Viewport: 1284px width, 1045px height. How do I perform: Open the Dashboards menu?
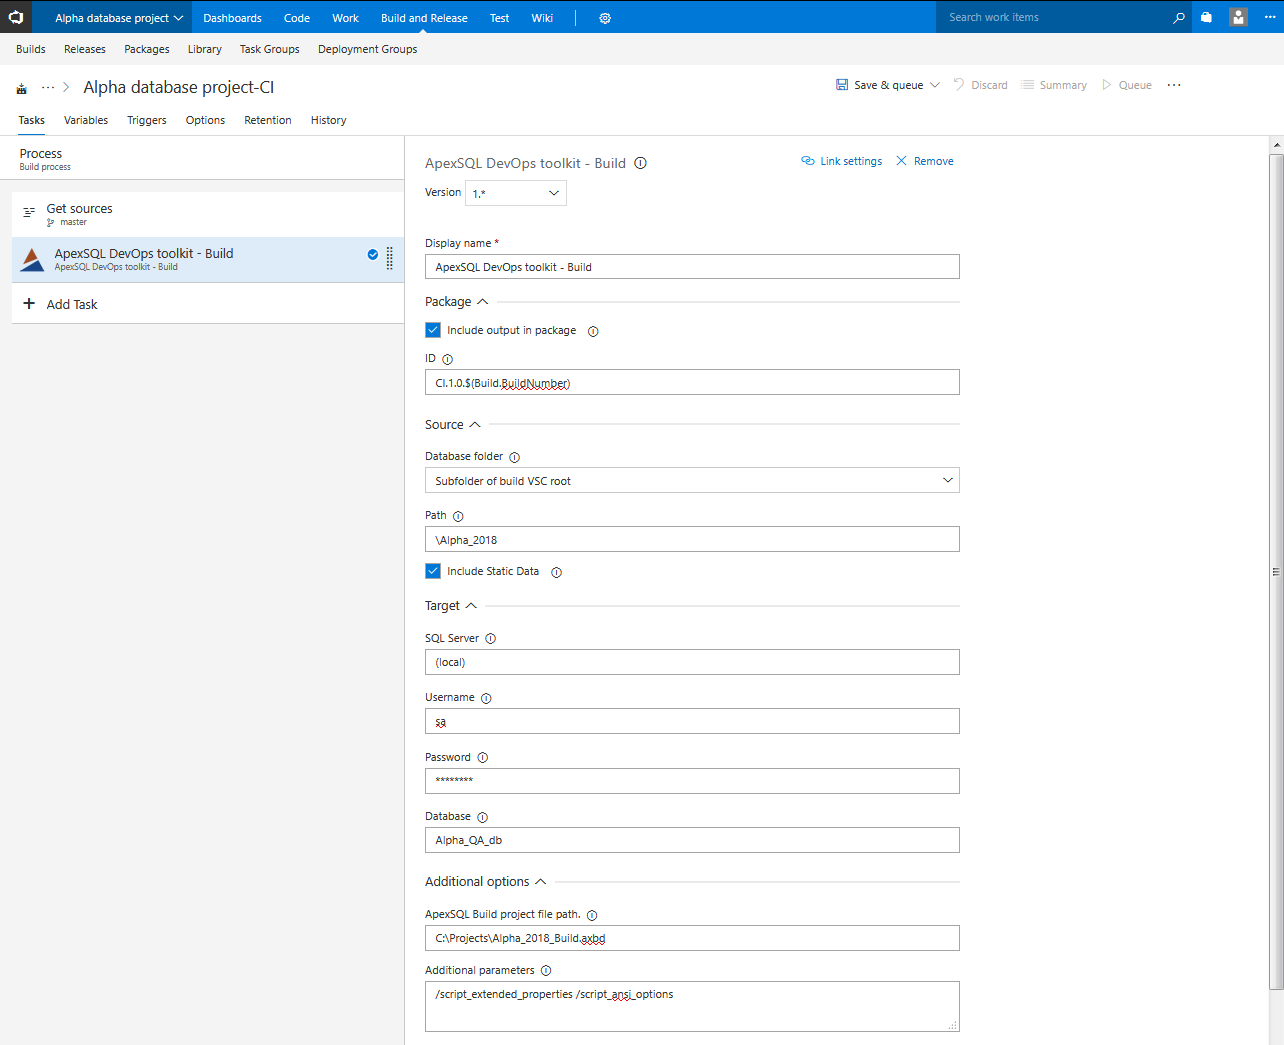[x=232, y=18]
